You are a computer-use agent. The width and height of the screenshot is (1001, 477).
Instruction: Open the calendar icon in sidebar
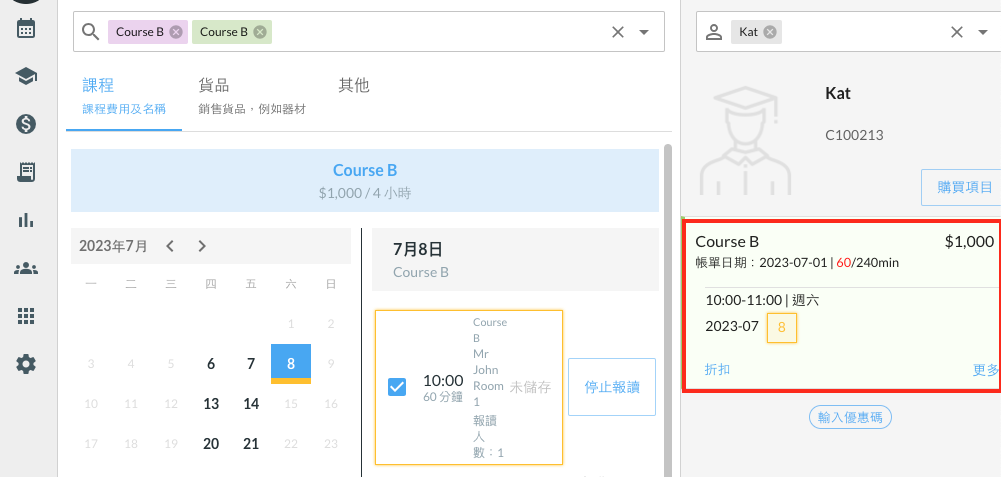[27, 28]
